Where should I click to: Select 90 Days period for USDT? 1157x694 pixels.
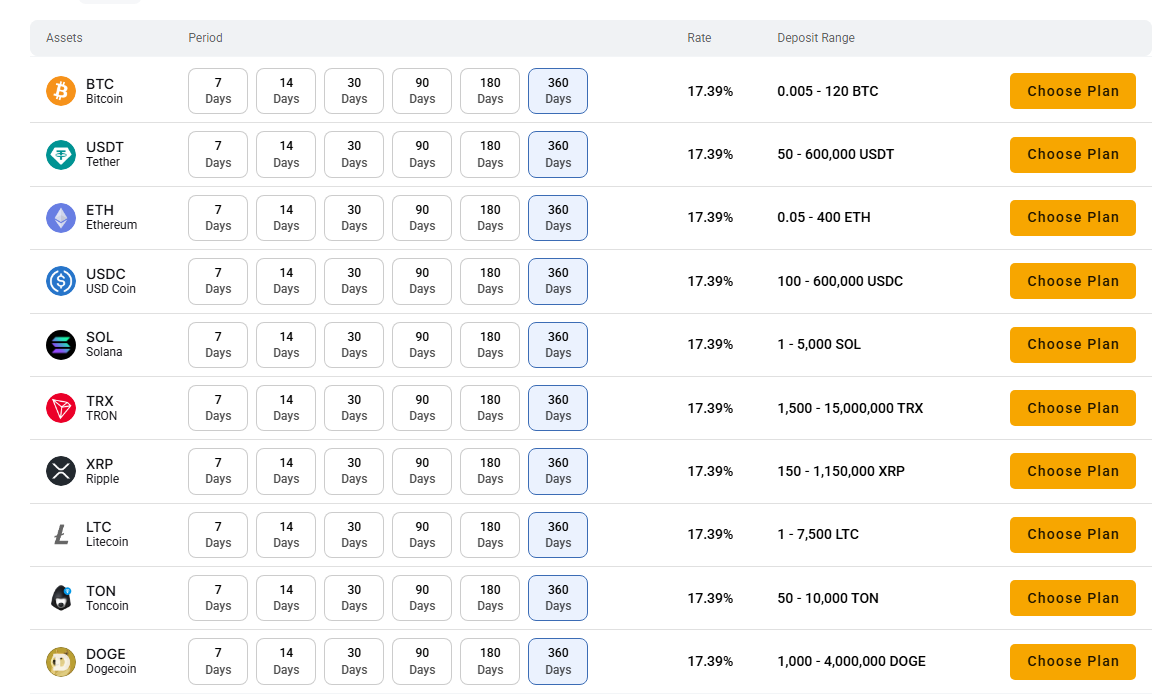(422, 154)
